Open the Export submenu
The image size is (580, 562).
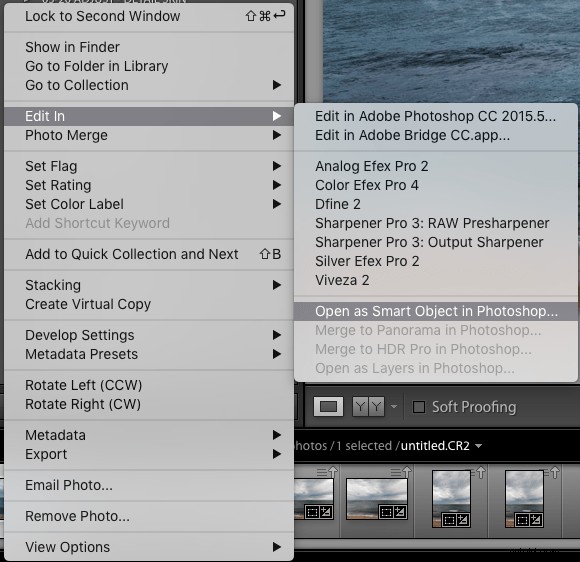tap(149, 454)
